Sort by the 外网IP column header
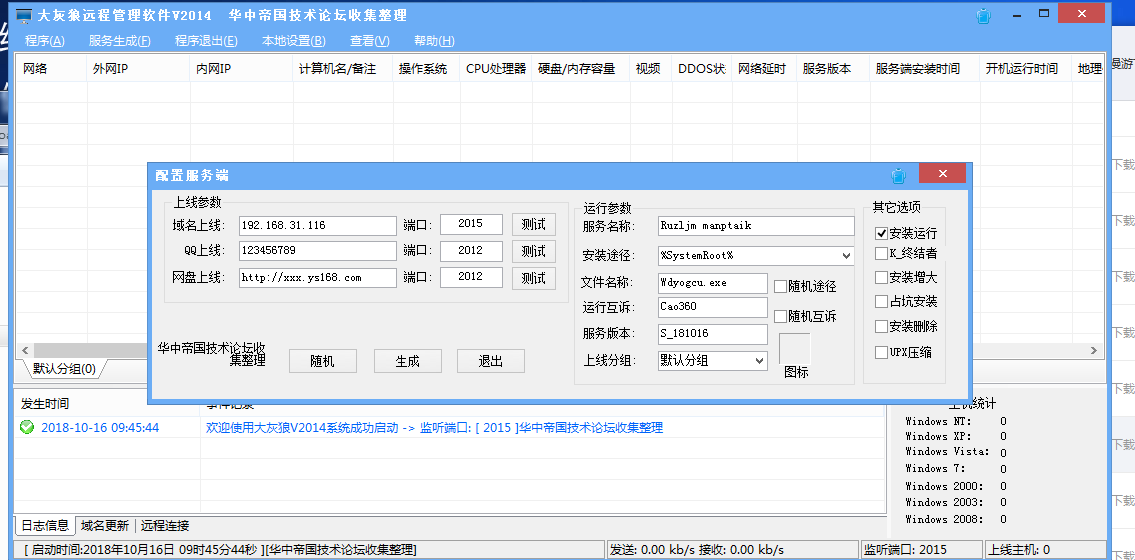The width and height of the screenshot is (1135, 560). [139, 69]
